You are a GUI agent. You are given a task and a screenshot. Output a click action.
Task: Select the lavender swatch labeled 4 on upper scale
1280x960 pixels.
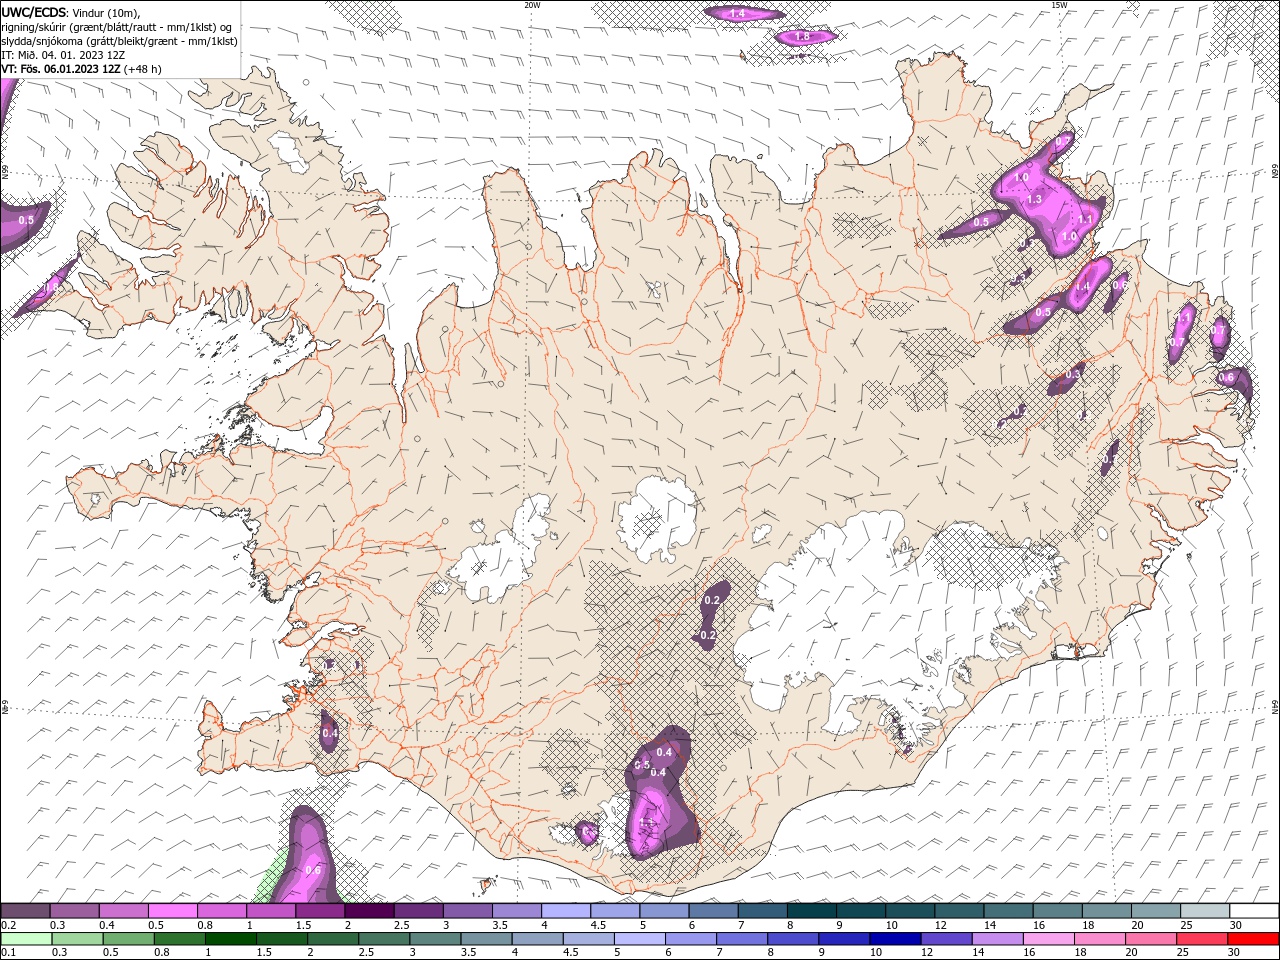tap(566, 911)
